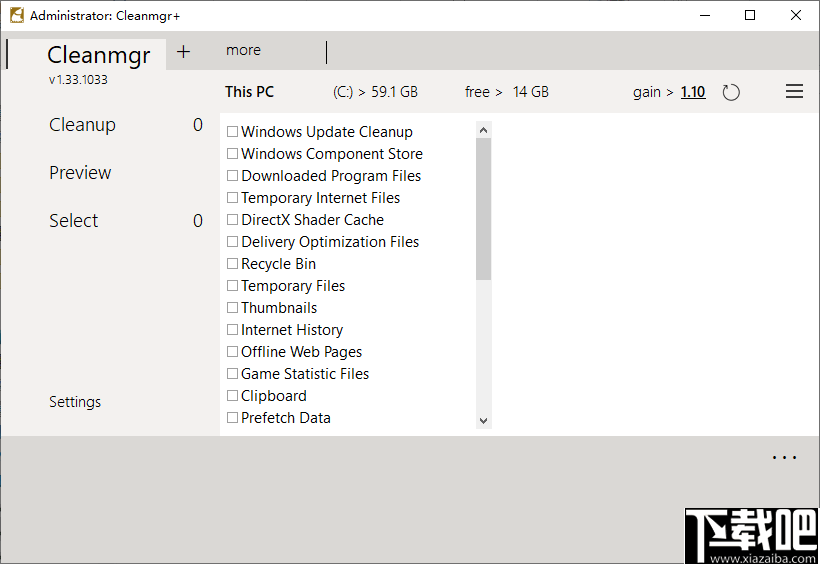The height and width of the screenshot is (564, 820).
Task: Switch to the Cleanmgr tab
Action: tap(98, 54)
